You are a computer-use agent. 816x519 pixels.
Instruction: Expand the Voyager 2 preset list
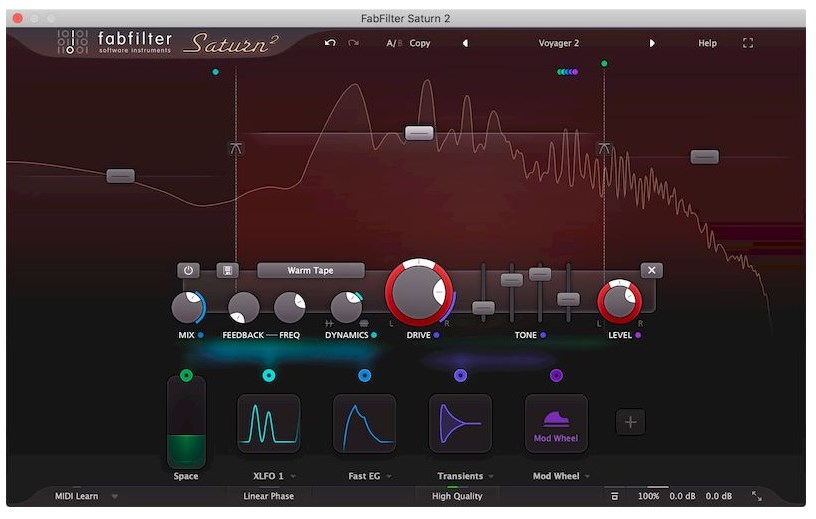click(x=558, y=43)
